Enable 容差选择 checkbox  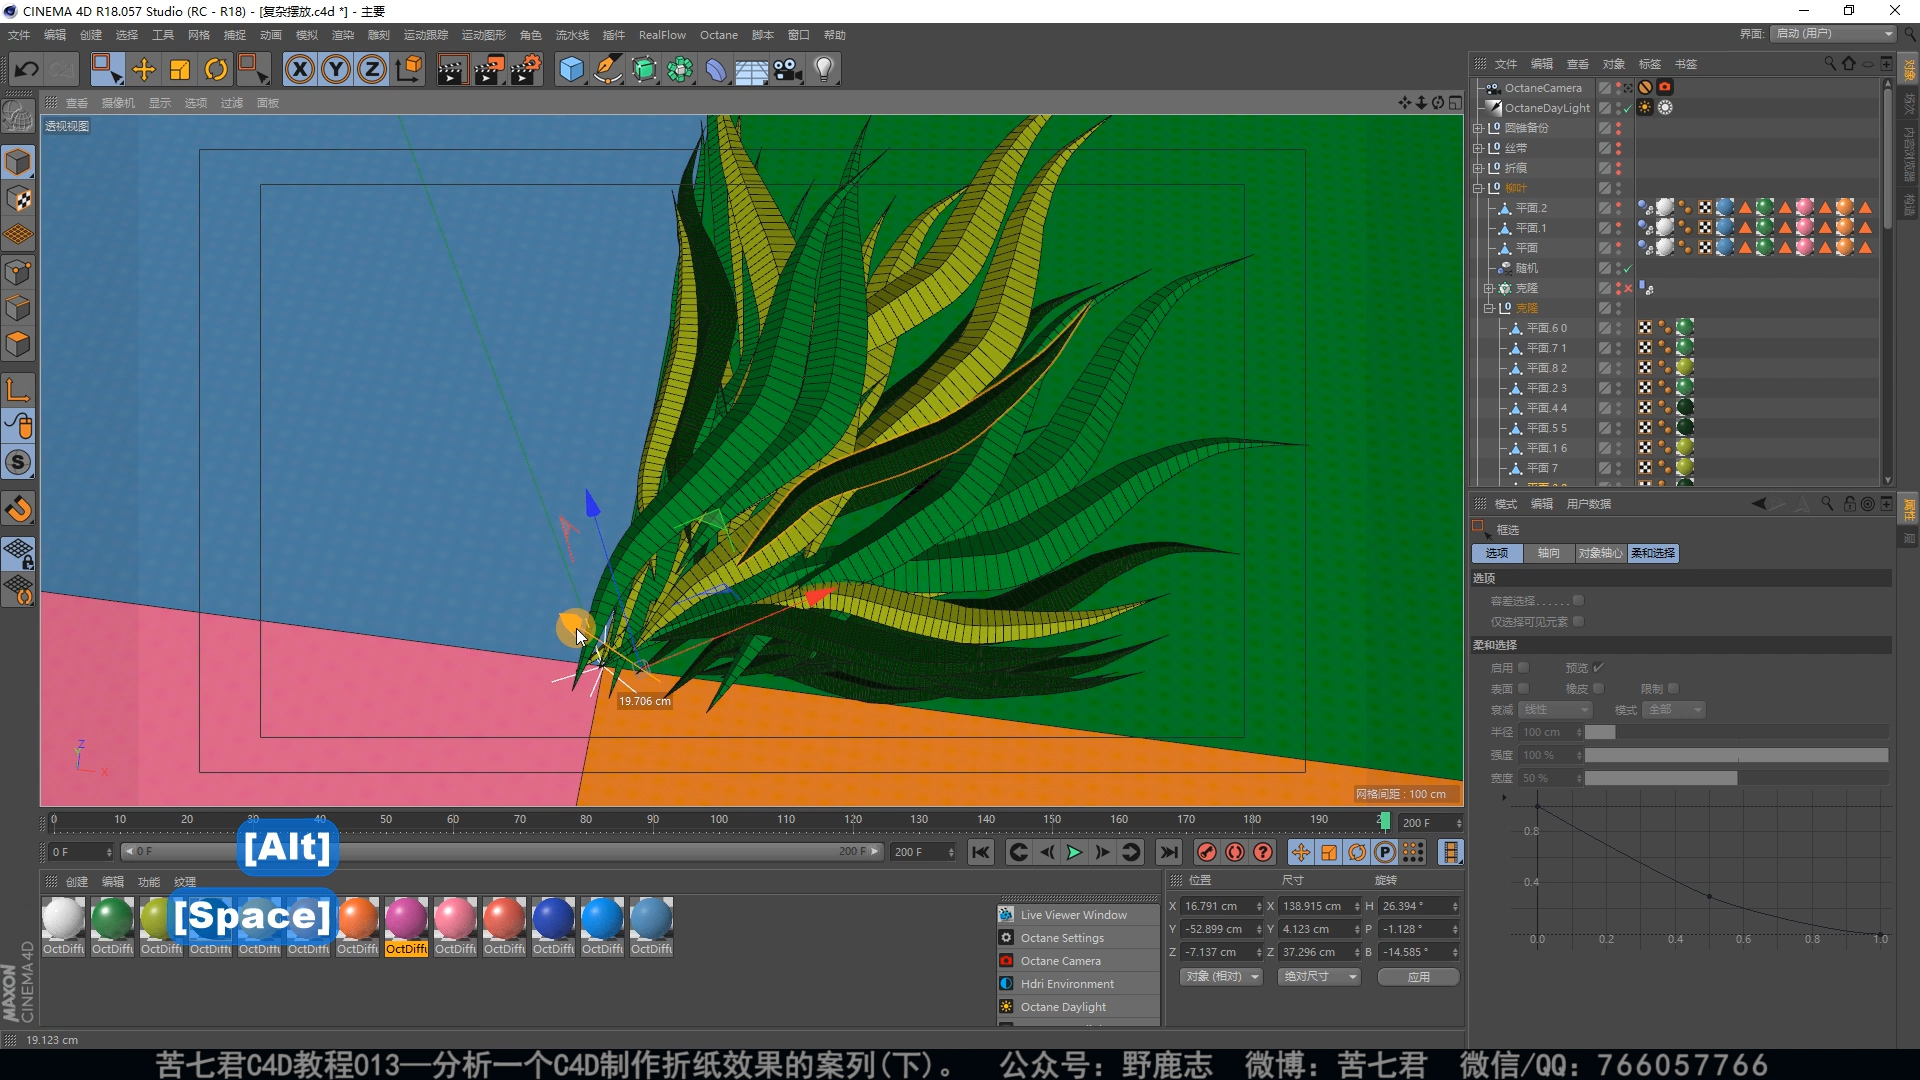click(1578, 601)
